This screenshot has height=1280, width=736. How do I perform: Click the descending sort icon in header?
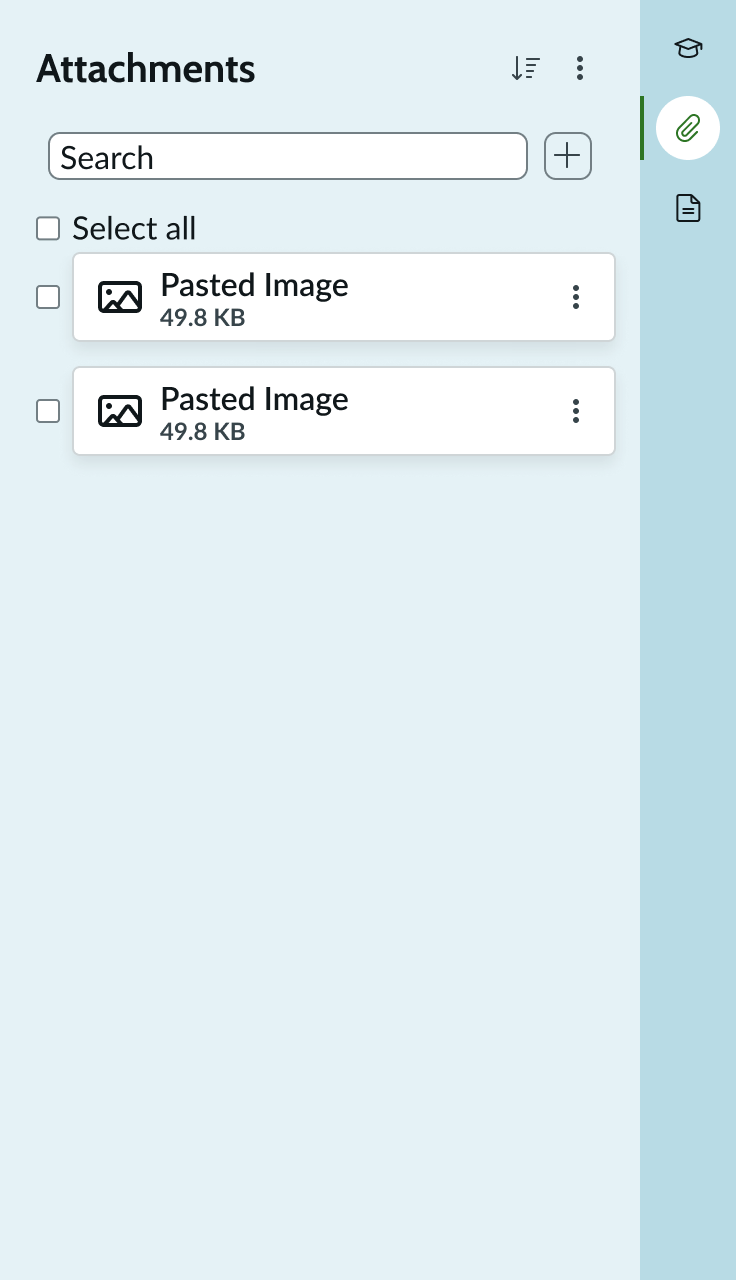525,67
